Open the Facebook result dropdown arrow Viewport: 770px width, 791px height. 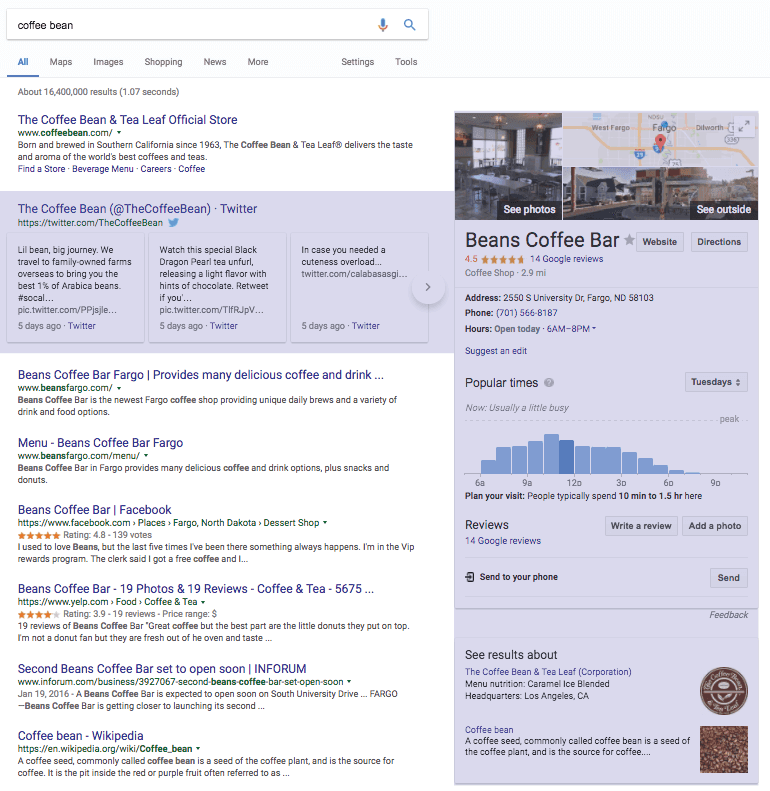coord(325,523)
